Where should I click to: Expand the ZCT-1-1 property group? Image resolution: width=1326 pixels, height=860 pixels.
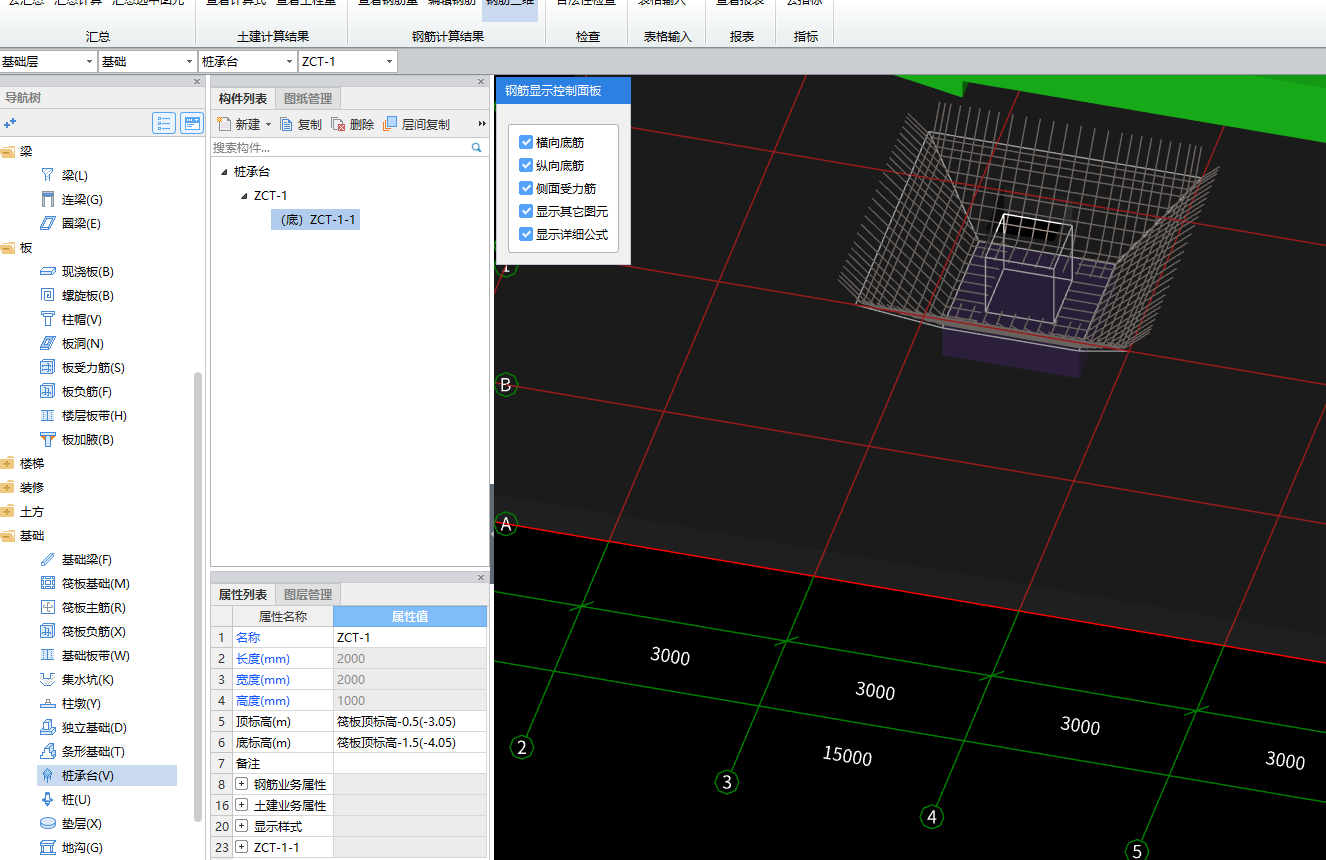[241, 847]
